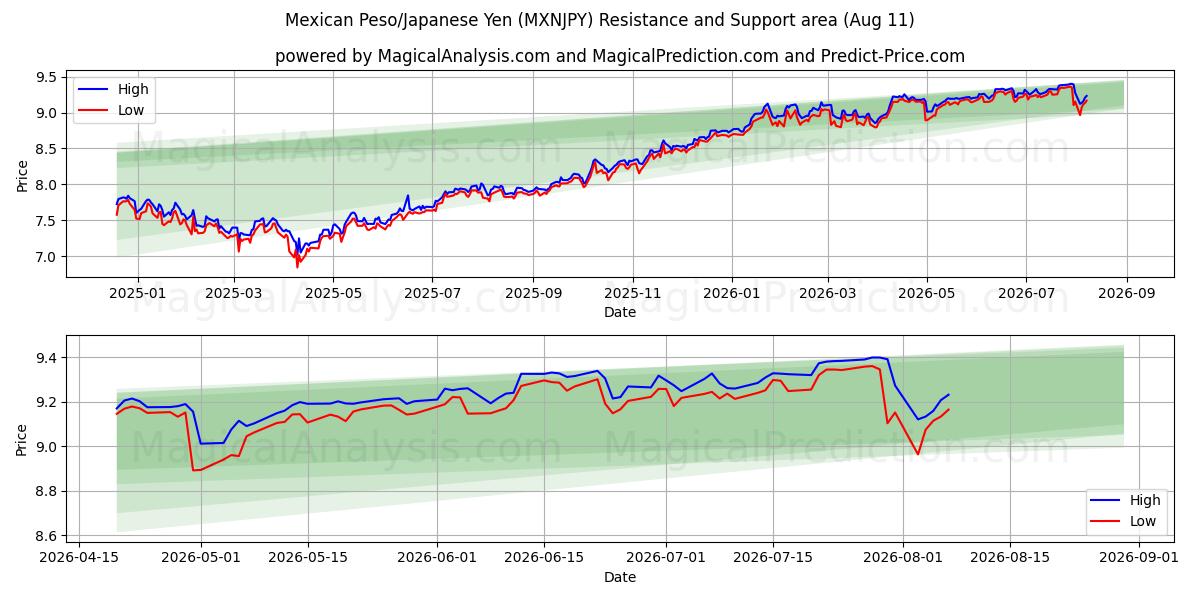
Task: Click the '2025-07' tick label in top chart
Action: coord(432,294)
